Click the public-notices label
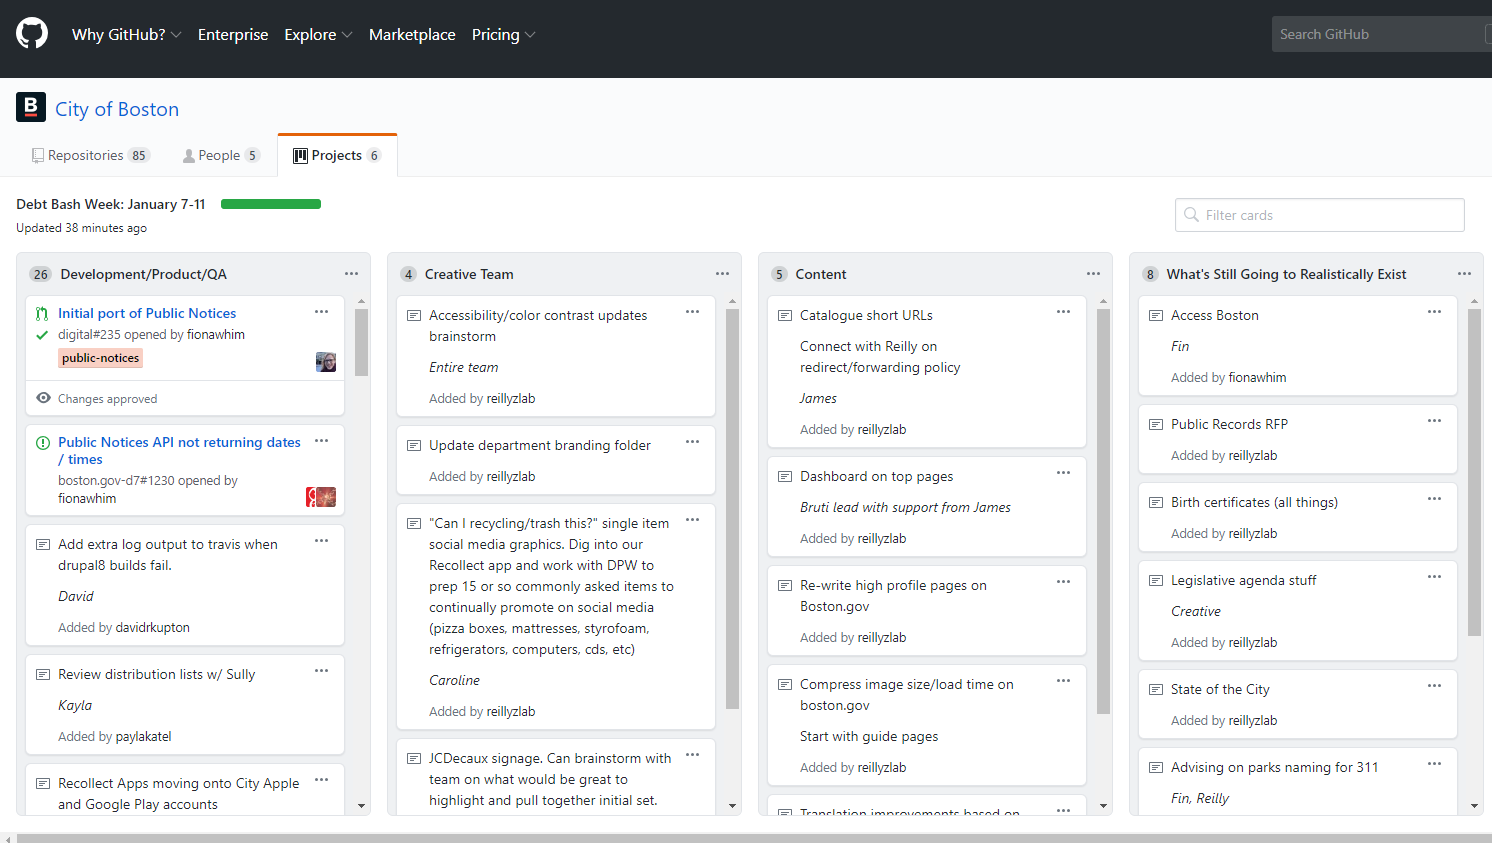This screenshot has width=1492, height=843. 100,358
